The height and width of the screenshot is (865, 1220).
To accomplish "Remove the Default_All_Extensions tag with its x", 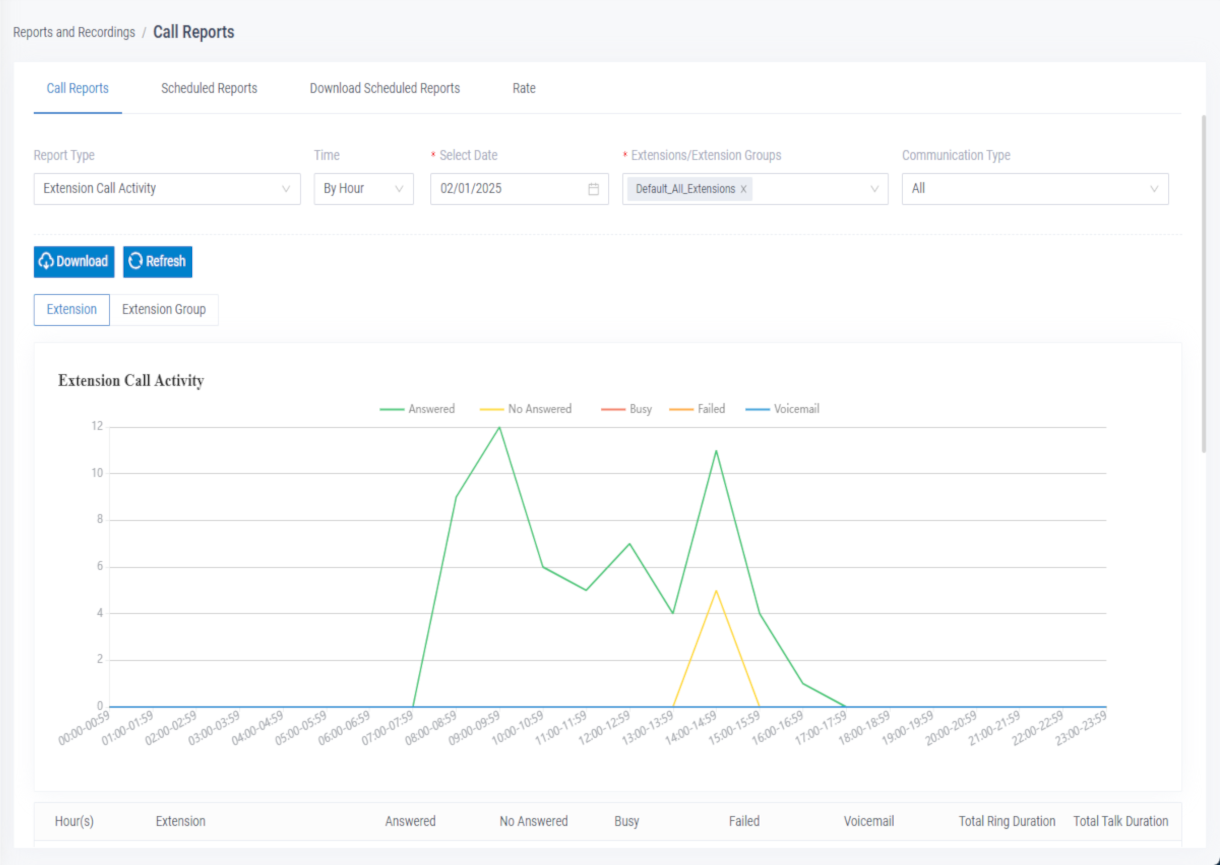I will click(x=743, y=189).
